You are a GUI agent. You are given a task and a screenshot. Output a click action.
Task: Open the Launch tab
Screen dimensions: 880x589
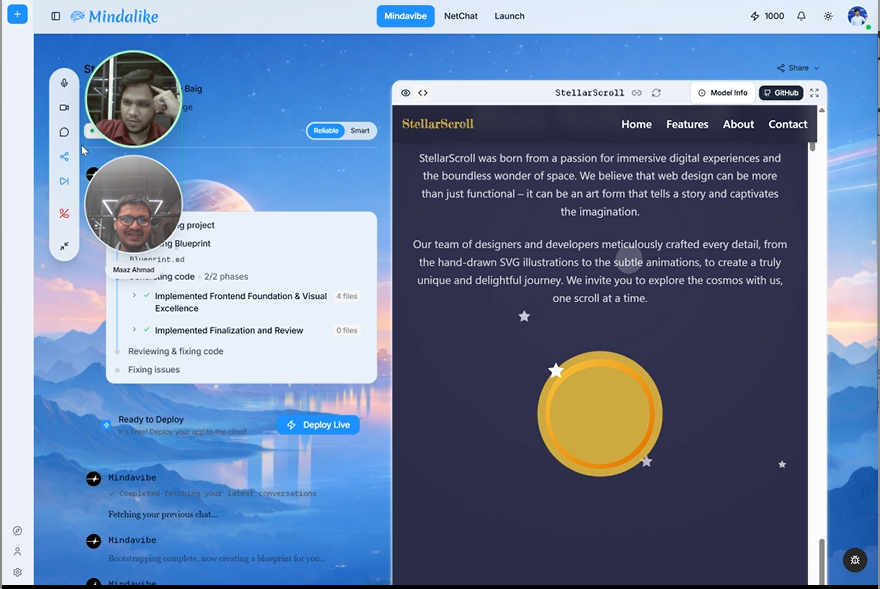pos(510,16)
